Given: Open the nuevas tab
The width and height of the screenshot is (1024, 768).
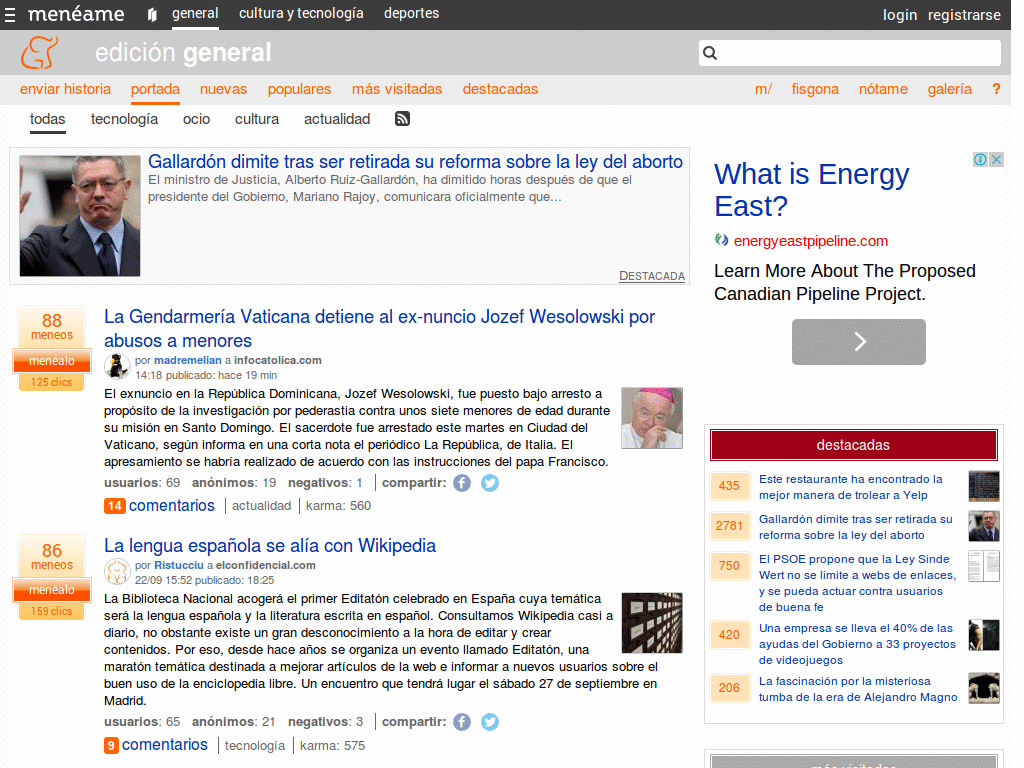Looking at the screenshot, I should click(x=223, y=89).
